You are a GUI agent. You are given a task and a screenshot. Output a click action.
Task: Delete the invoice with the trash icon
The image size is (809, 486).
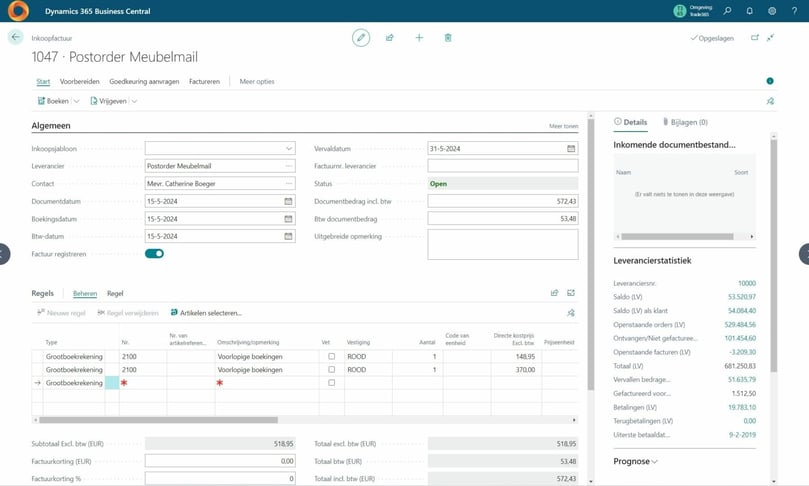[448, 38]
